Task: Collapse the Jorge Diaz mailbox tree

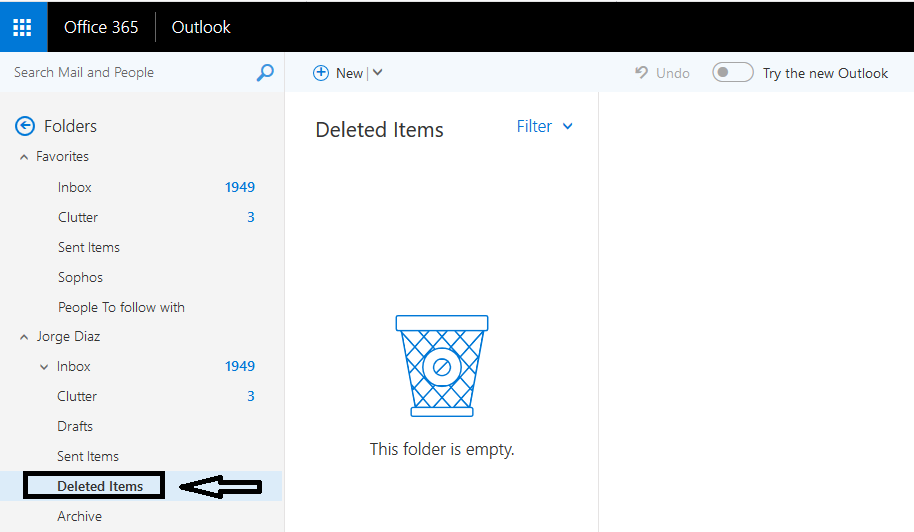Action: (x=24, y=337)
